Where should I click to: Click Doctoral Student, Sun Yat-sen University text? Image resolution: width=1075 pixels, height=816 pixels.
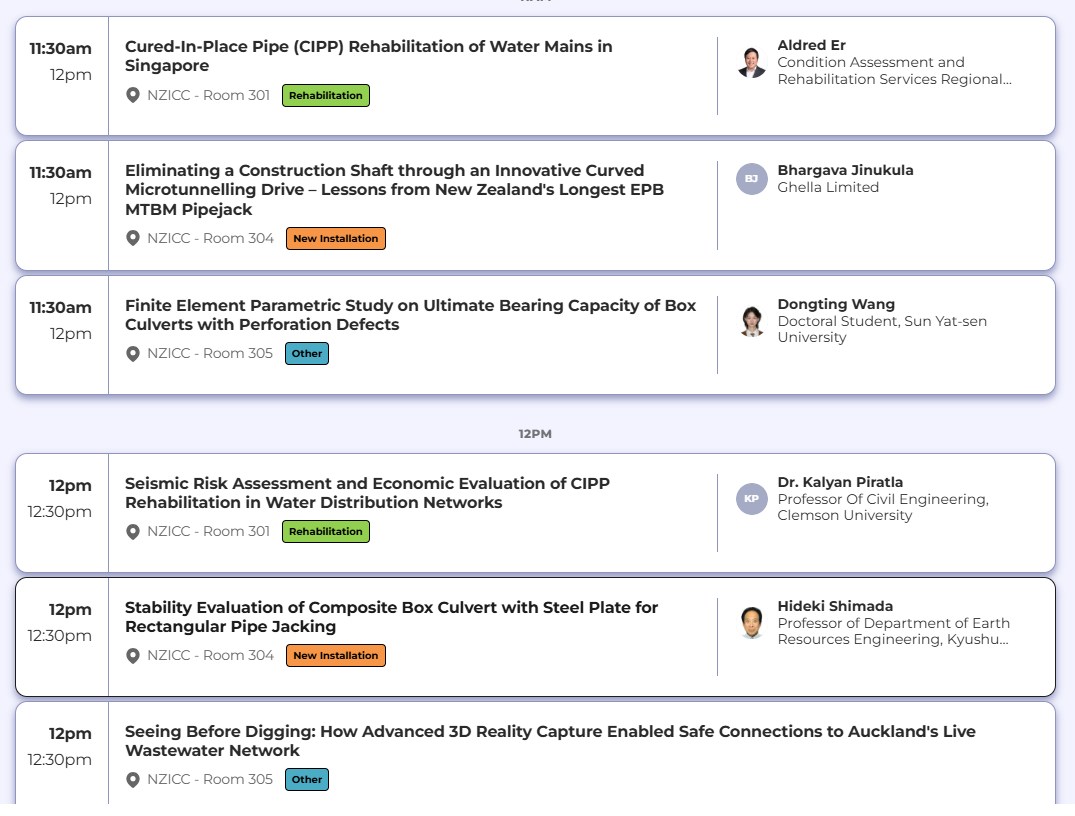882,329
